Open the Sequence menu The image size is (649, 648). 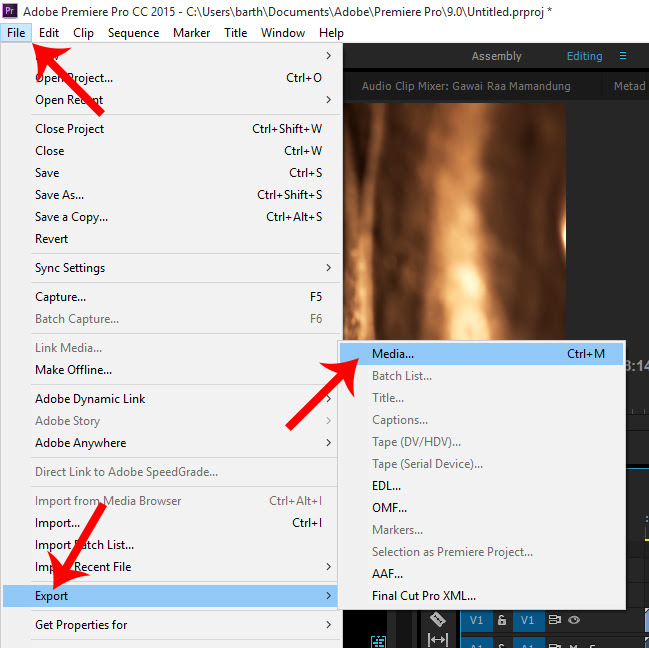(133, 33)
